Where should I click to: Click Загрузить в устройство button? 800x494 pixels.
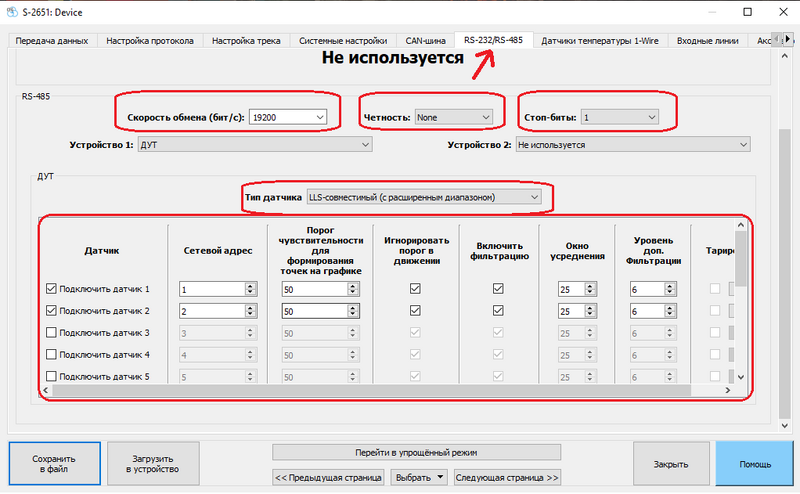click(153, 463)
